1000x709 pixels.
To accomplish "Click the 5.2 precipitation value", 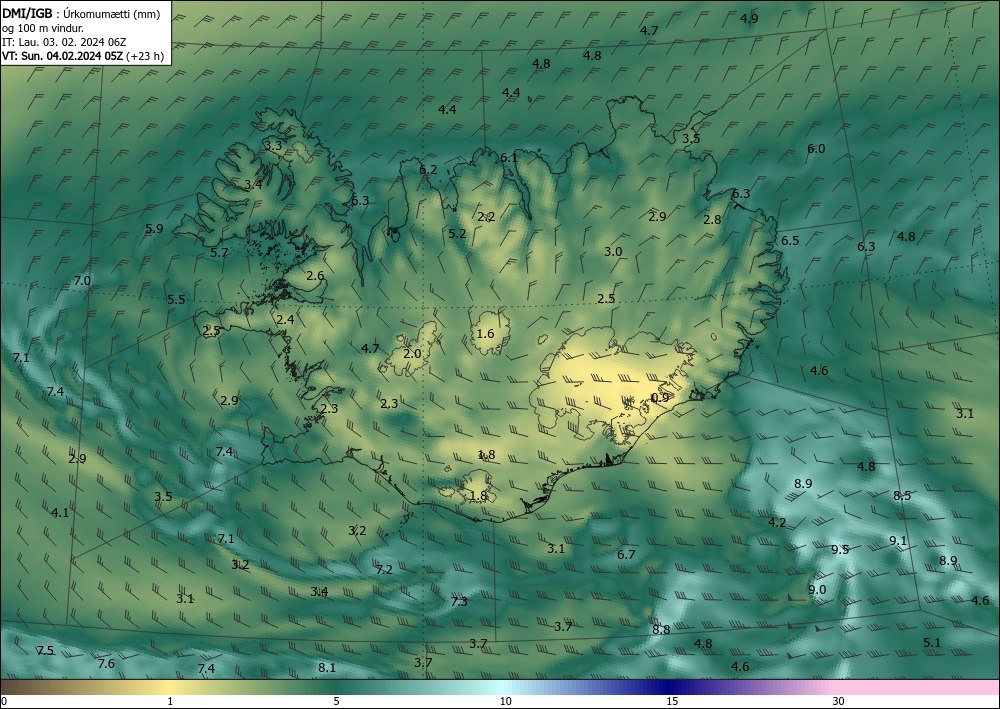I will coord(457,234).
